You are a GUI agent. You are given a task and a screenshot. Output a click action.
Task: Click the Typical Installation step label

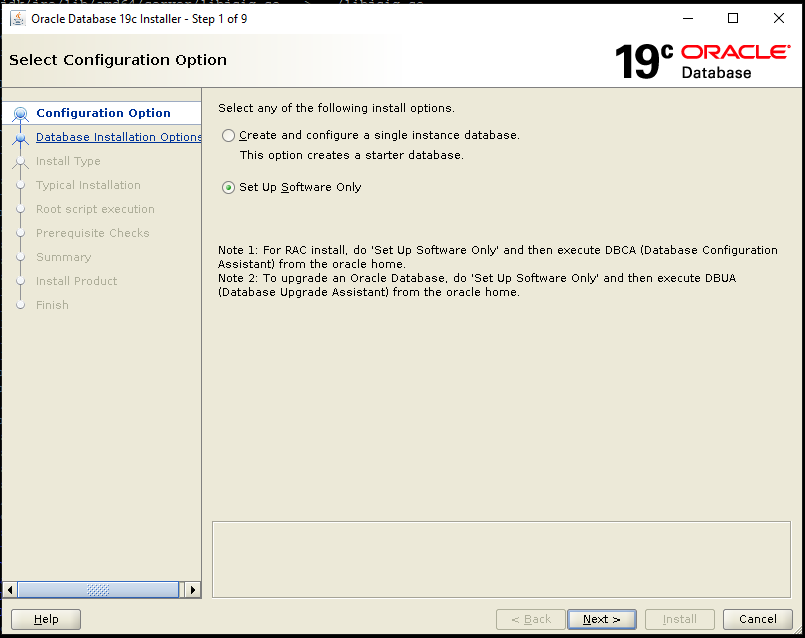click(88, 185)
